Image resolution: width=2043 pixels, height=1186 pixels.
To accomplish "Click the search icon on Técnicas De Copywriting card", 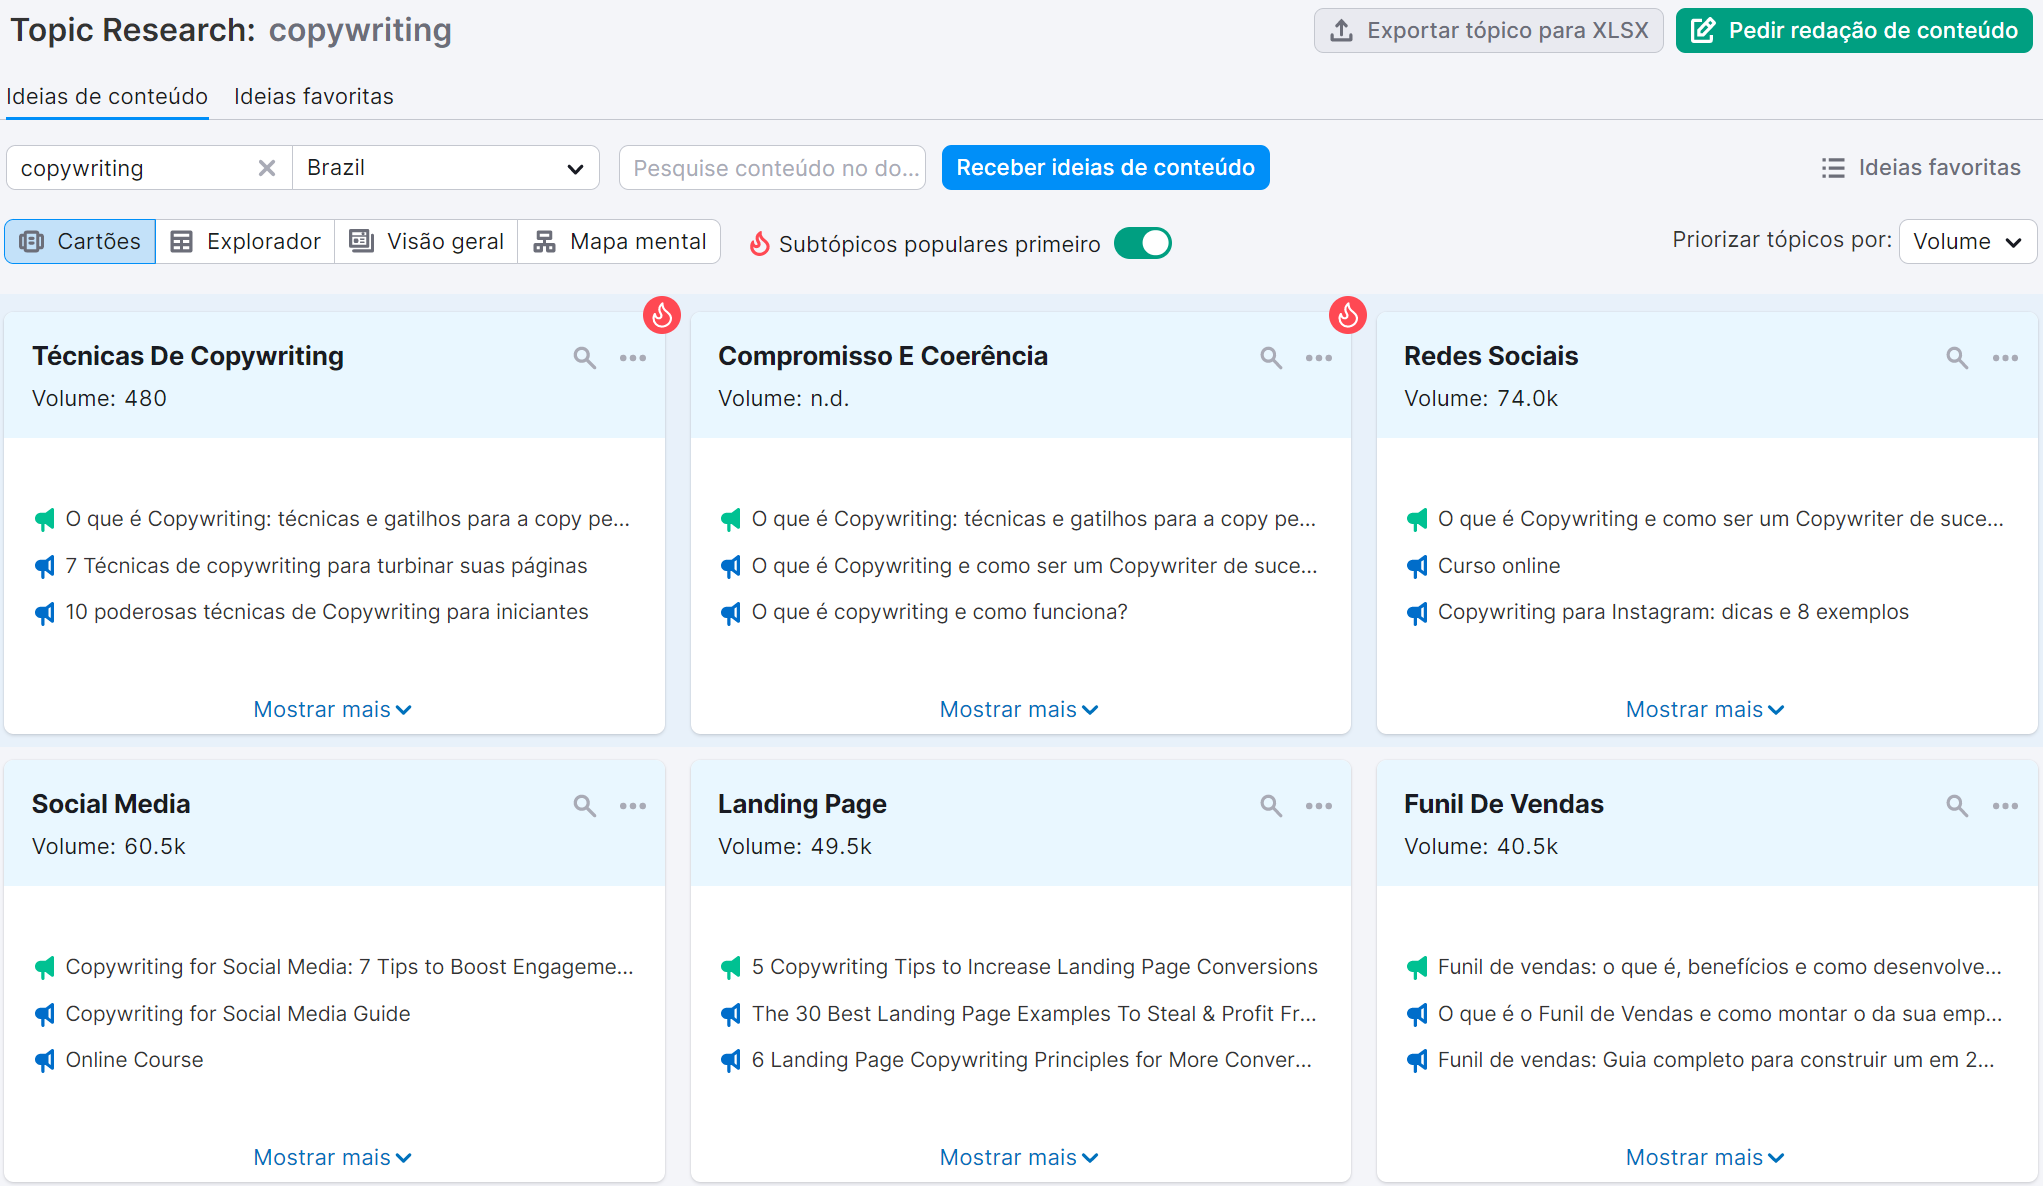I will 584,357.
